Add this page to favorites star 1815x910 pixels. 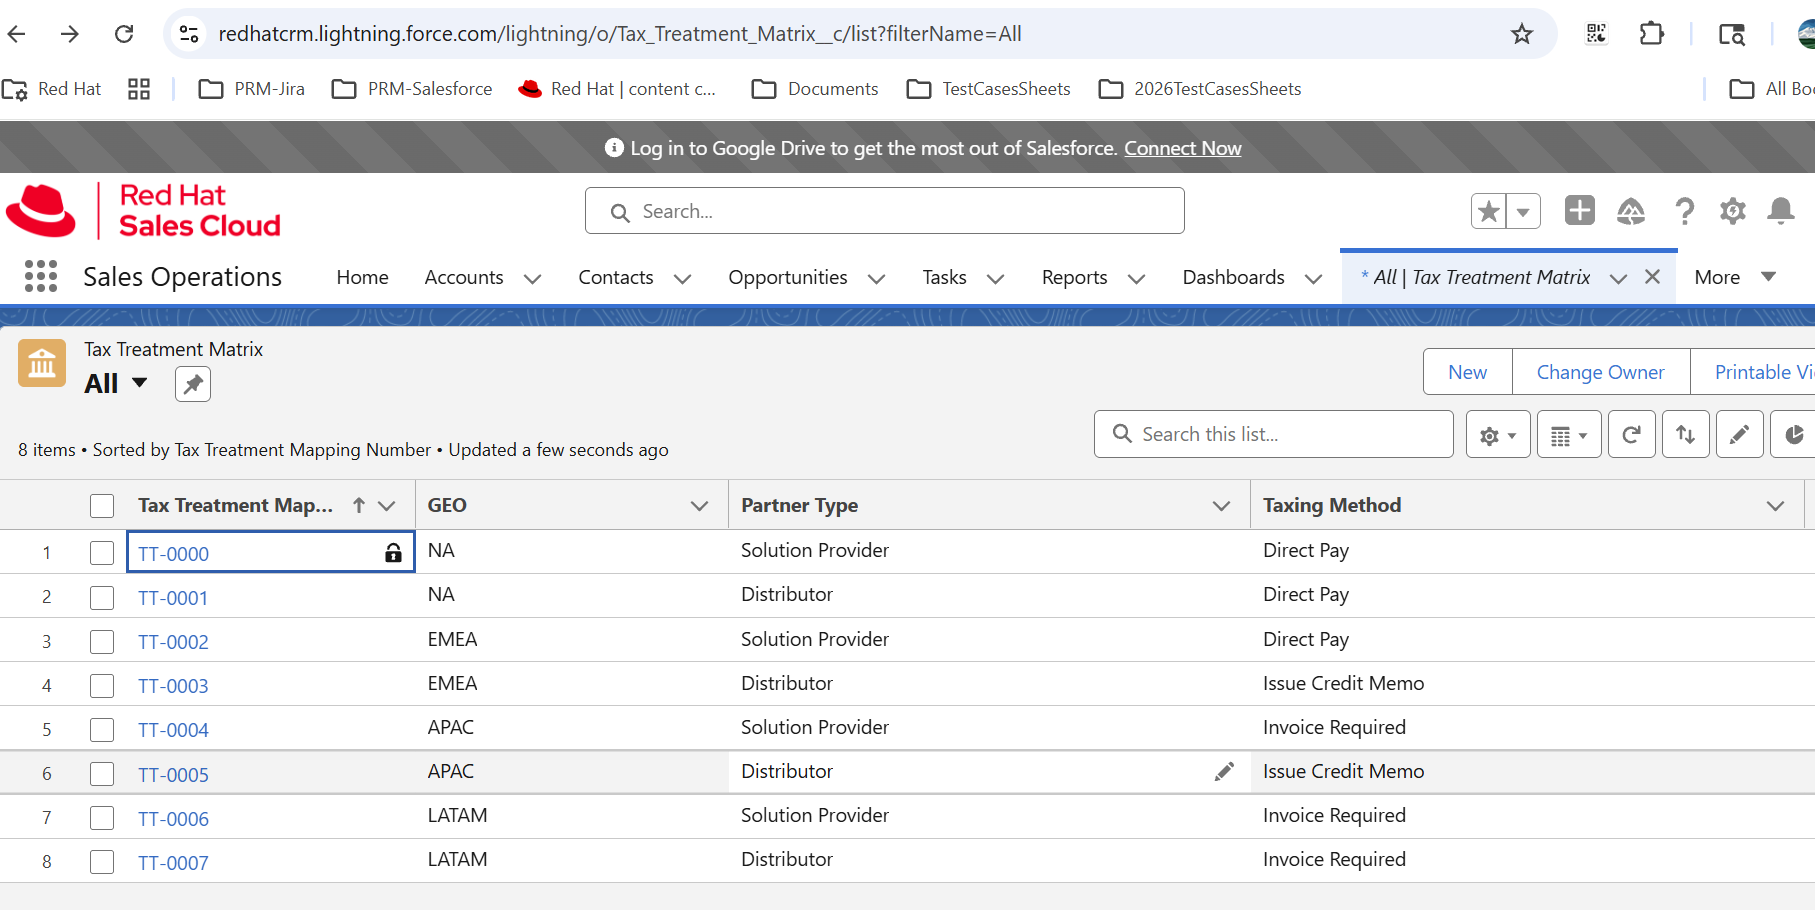click(1489, 211)
